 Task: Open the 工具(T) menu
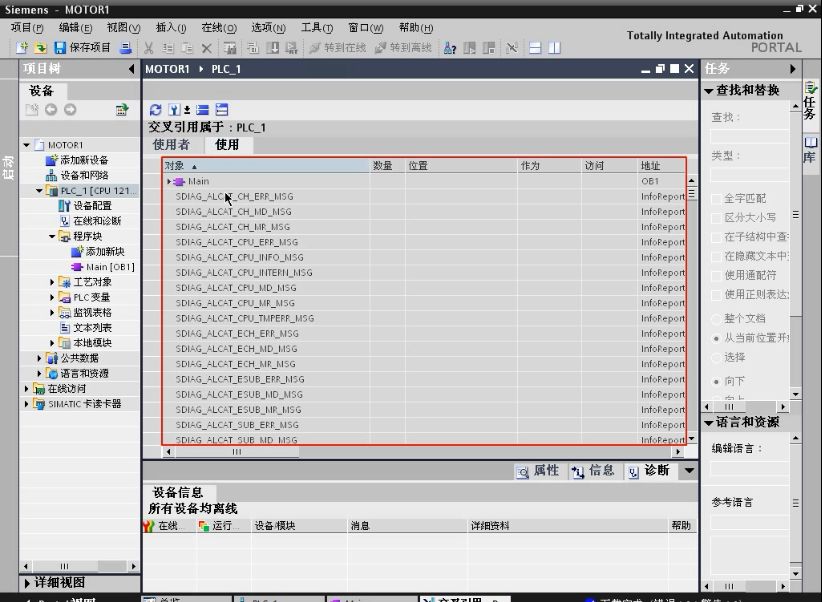317,27
